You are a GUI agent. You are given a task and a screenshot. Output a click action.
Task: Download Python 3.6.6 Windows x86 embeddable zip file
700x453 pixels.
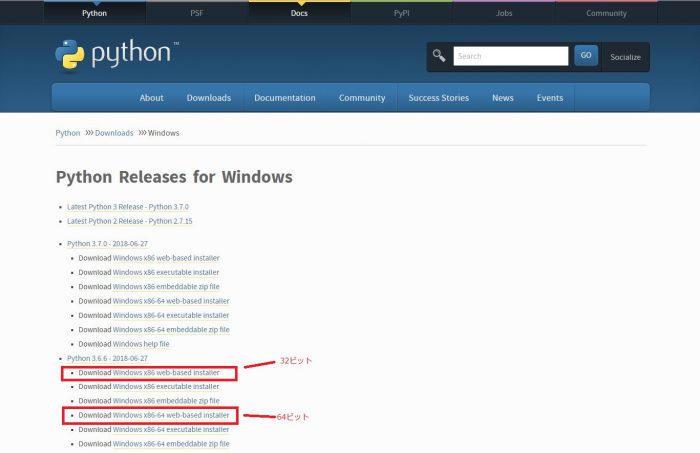[166, 401]
